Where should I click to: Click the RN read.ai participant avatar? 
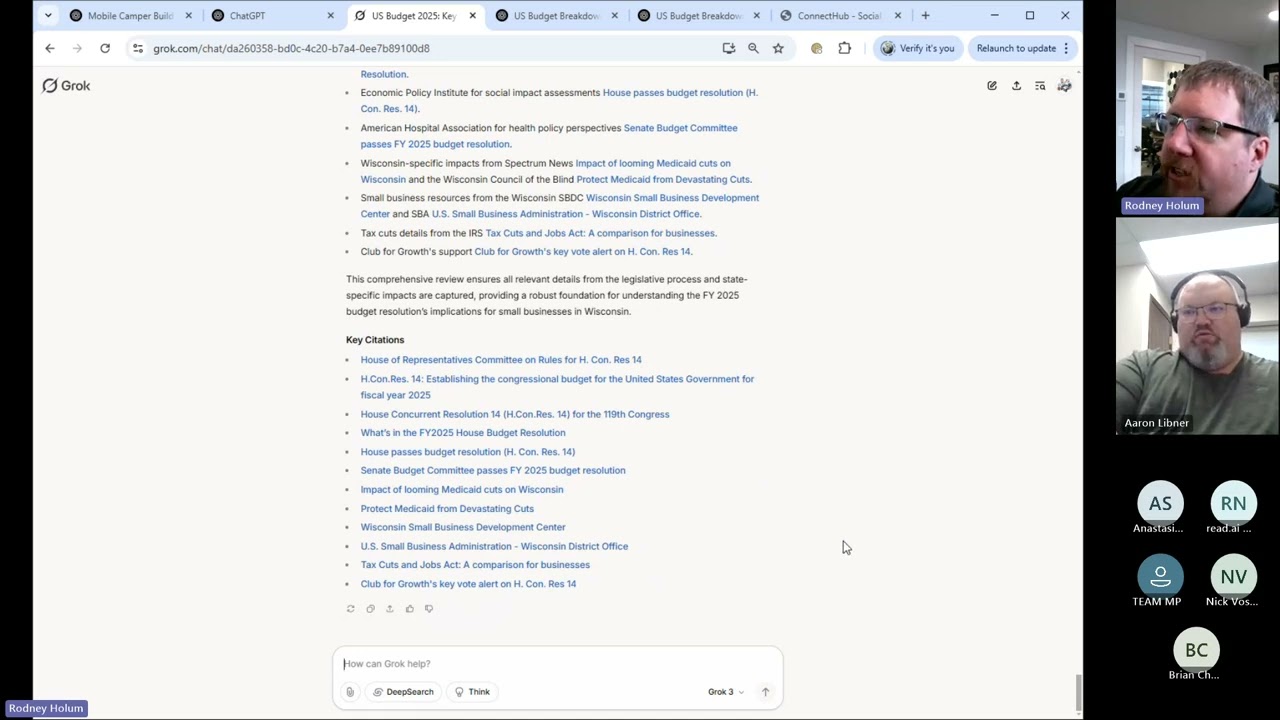pyautogui.click(x=1233, y=504)
